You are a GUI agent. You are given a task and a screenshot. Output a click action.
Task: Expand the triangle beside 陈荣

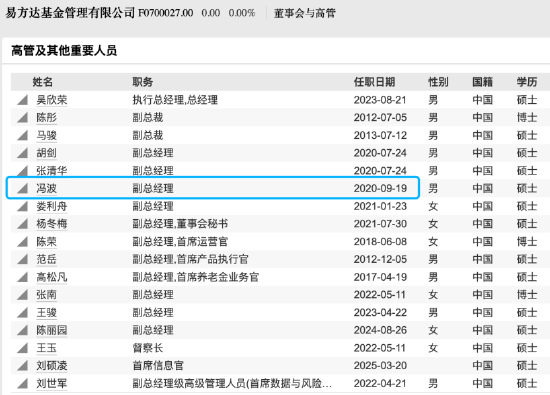22,242
